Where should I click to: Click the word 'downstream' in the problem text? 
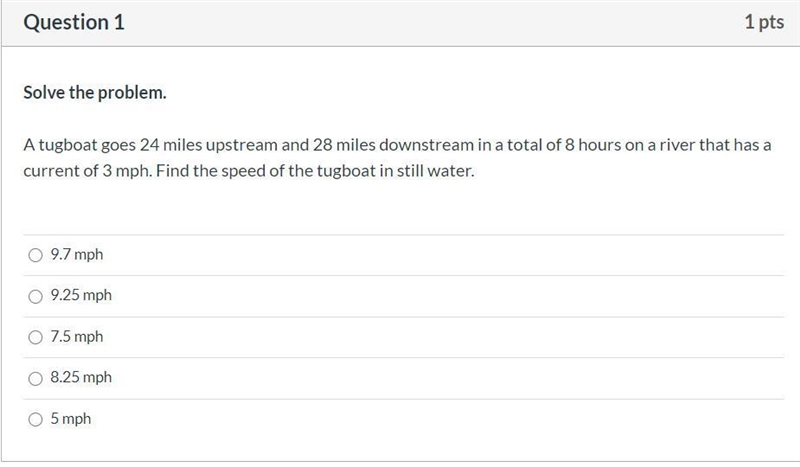pos(426,145)
